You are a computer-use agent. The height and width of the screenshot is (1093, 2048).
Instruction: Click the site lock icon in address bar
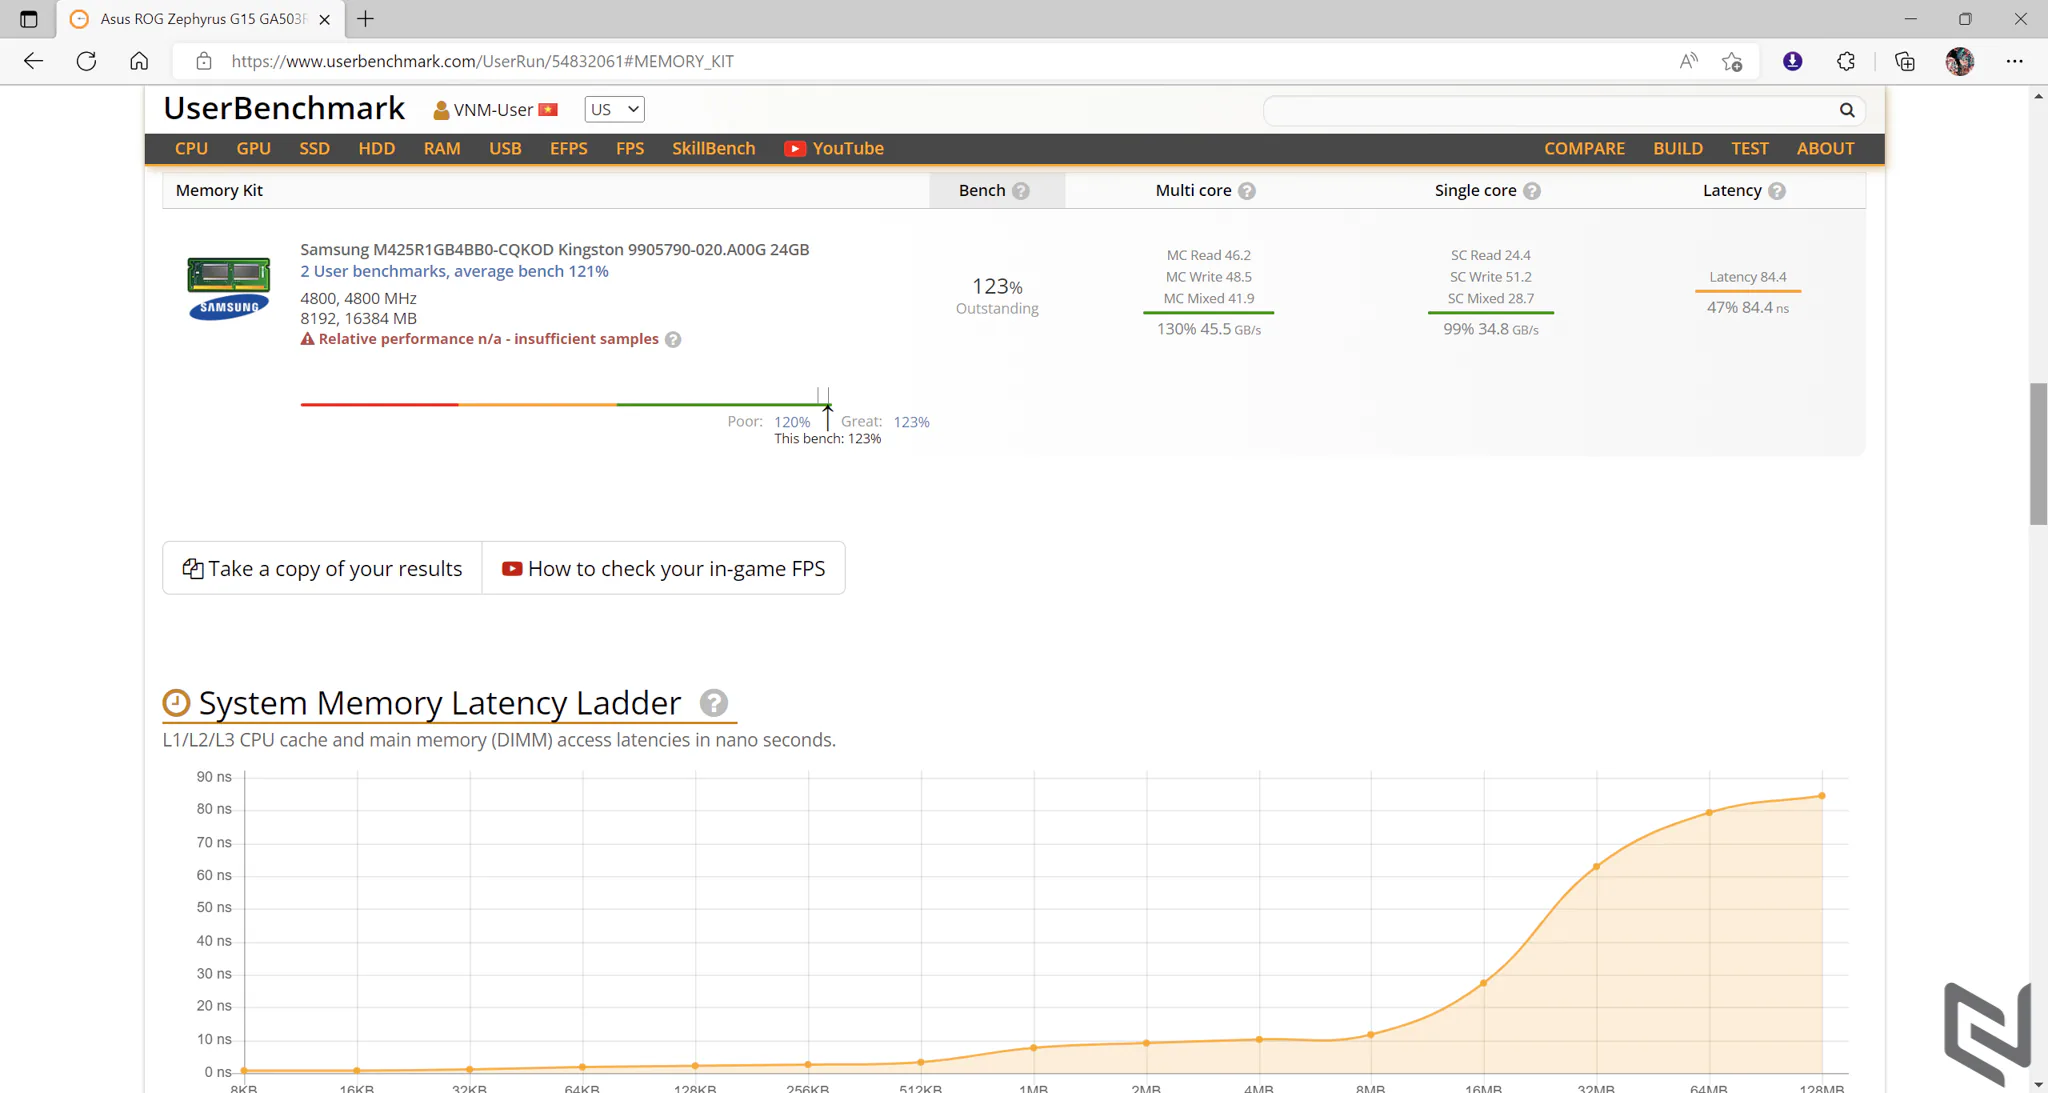[204, 61]
